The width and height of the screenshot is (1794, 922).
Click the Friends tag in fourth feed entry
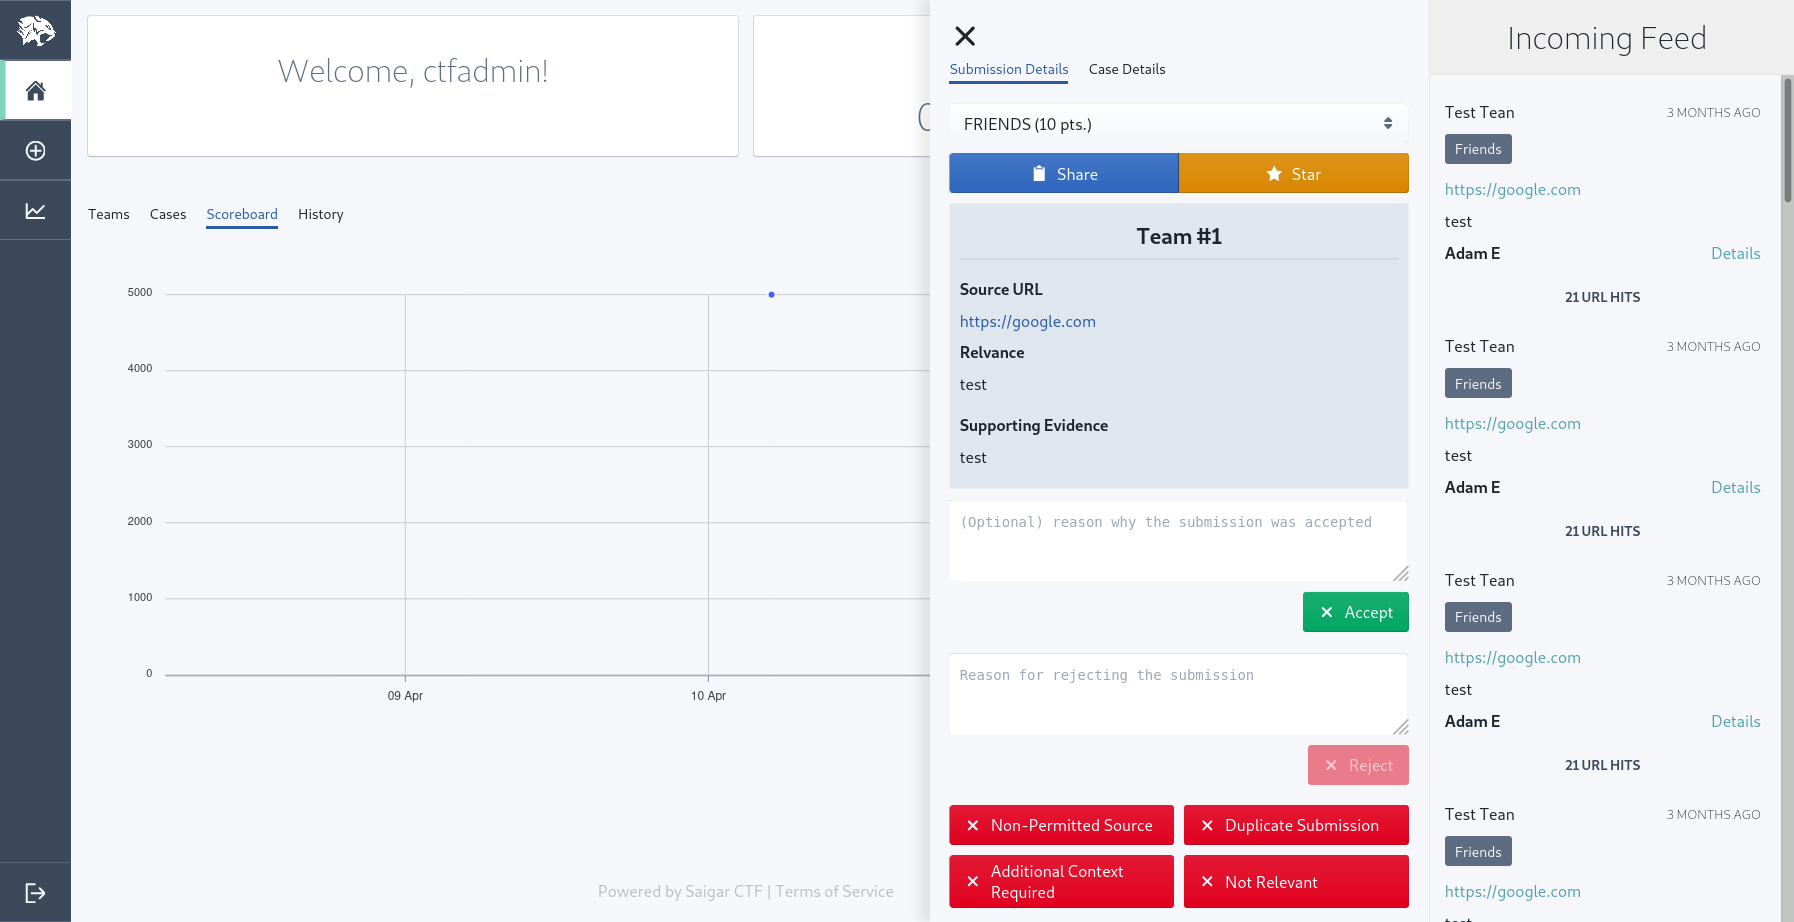pos(1478,851)
